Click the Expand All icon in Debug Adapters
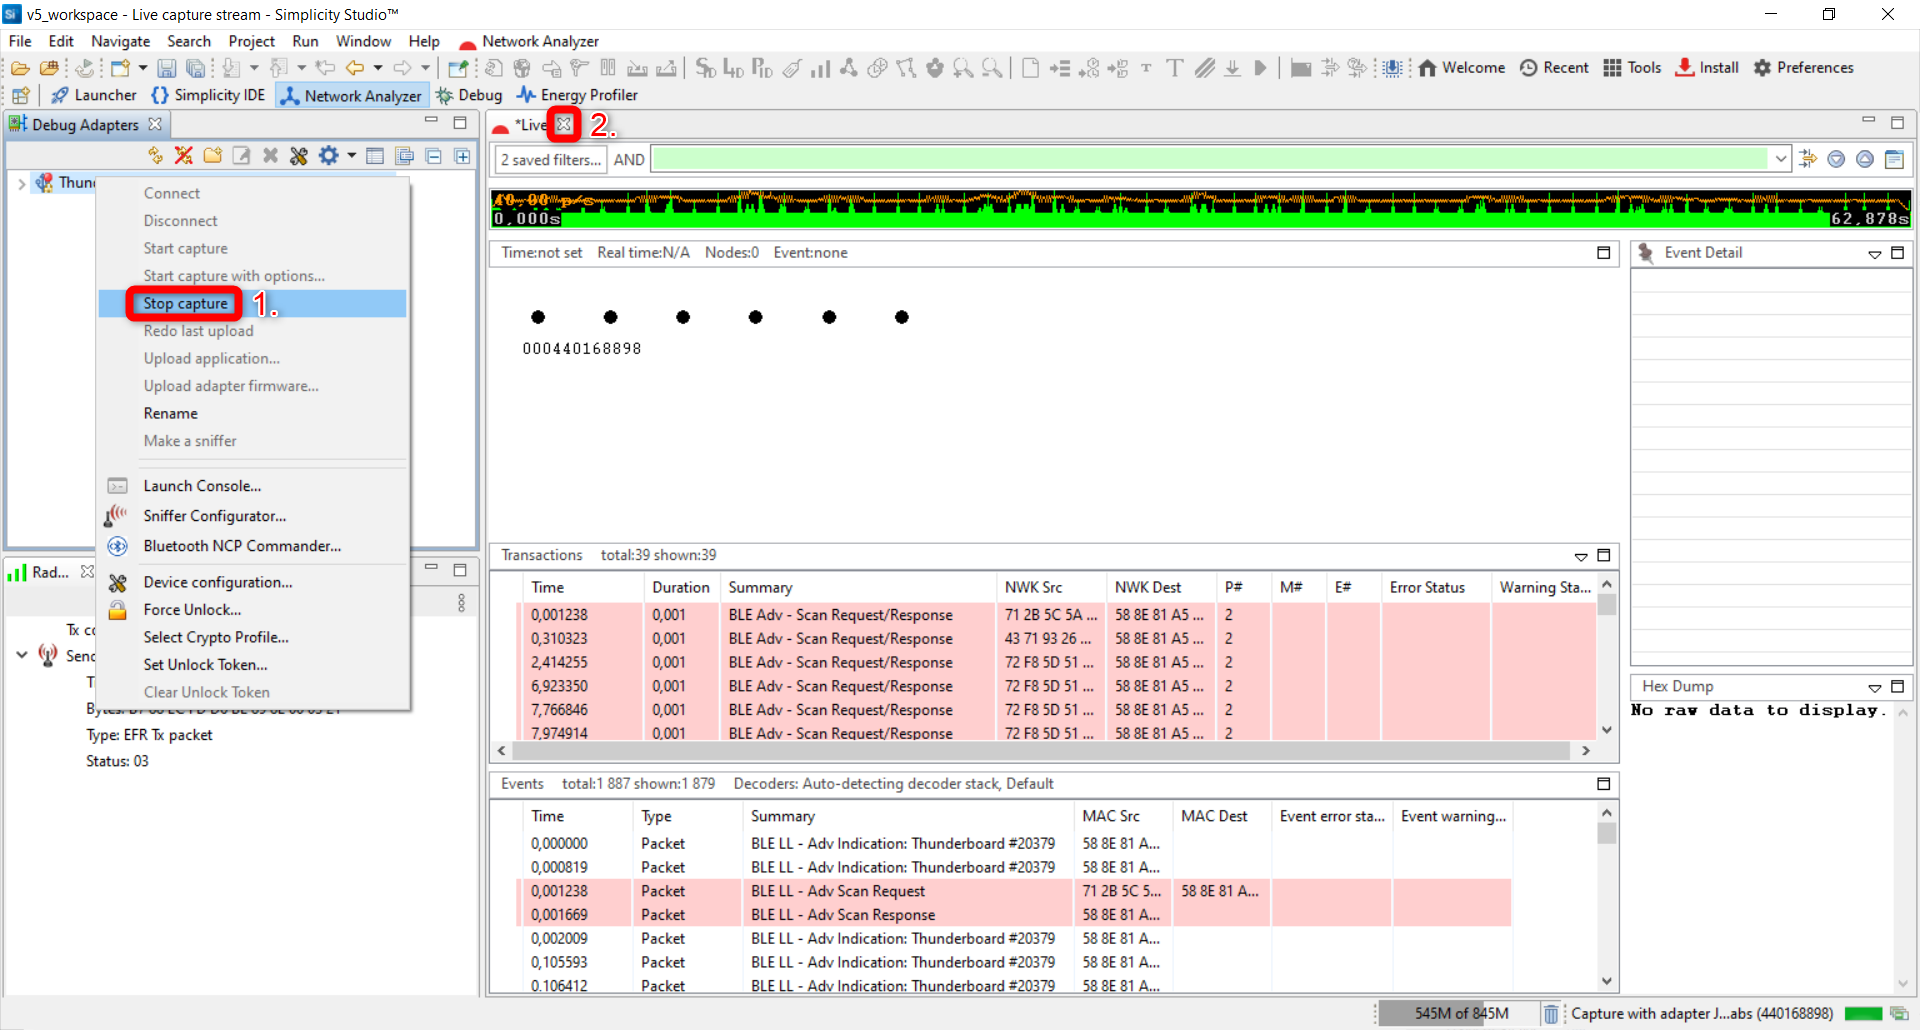1920x1030 pixels. pos(462,156)
